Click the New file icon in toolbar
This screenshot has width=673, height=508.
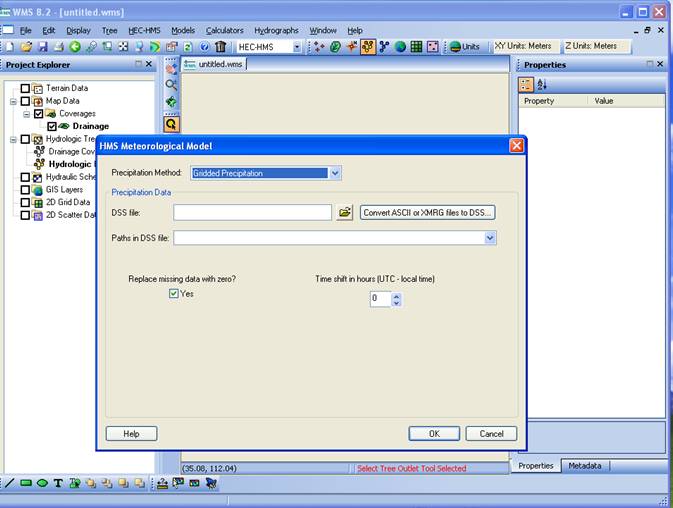coord(9,46)
